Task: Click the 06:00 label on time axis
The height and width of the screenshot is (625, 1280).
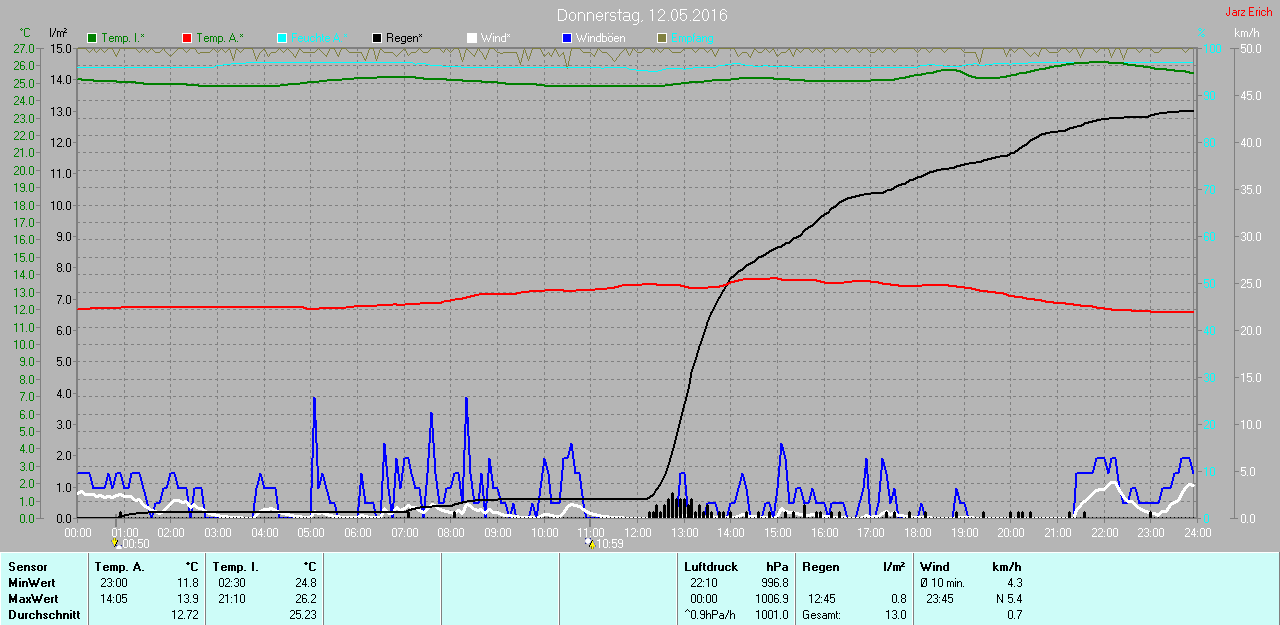Action: [358, 533]
